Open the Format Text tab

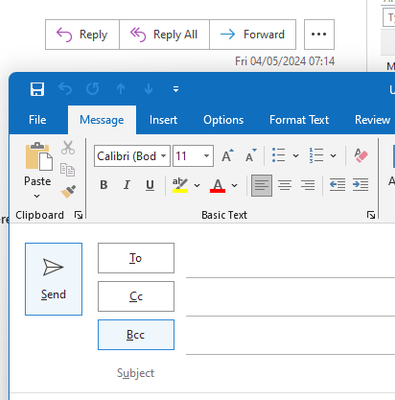click(299, 120)
